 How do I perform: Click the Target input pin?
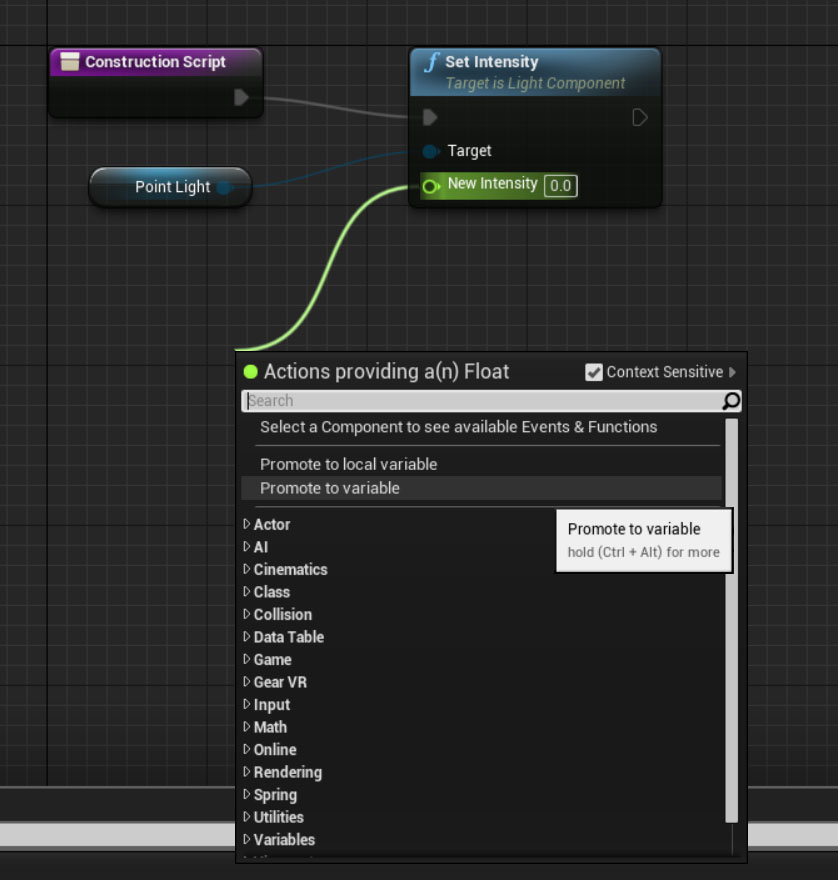coord(431,151)
